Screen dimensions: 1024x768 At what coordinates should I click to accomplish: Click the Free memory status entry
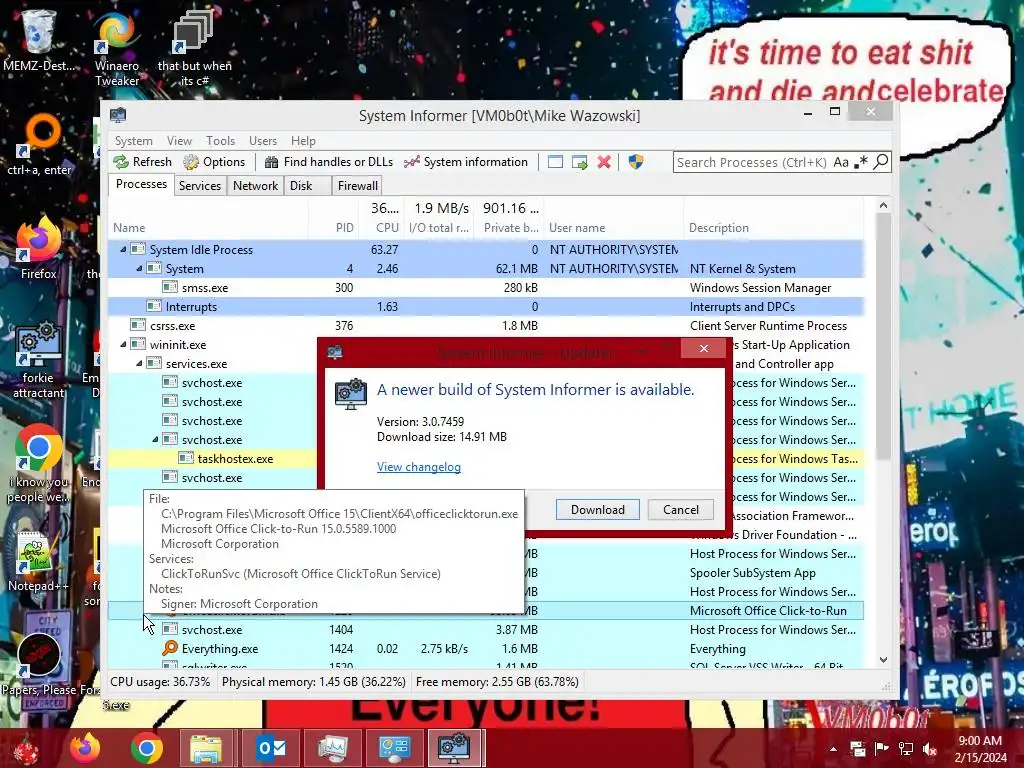pos(497,682)
